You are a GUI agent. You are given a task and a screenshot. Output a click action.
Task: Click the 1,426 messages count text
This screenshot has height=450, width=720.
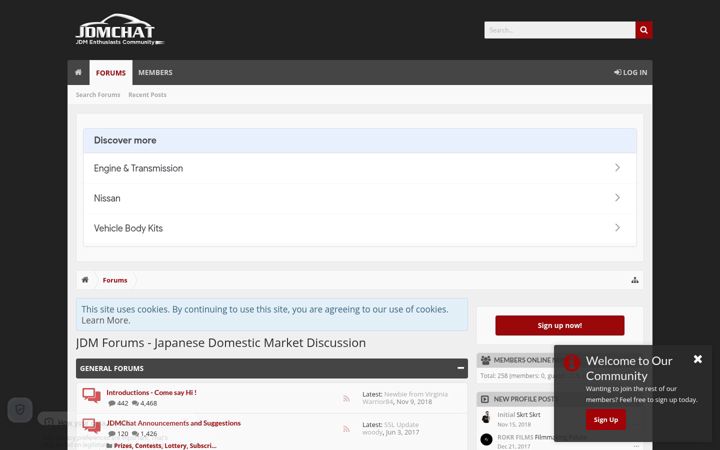[149, 433]
